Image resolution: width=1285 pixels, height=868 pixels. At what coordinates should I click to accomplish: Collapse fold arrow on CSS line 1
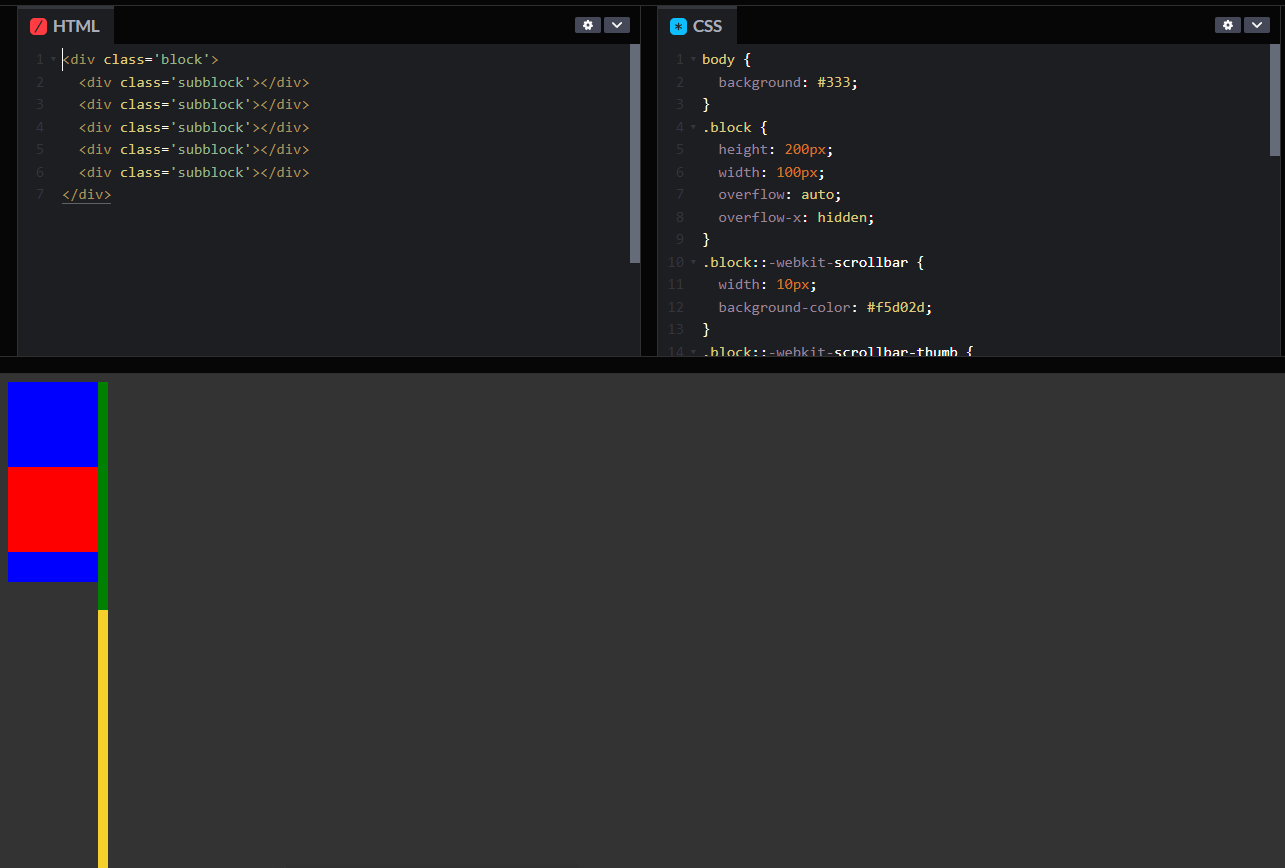tap(693, 59)
